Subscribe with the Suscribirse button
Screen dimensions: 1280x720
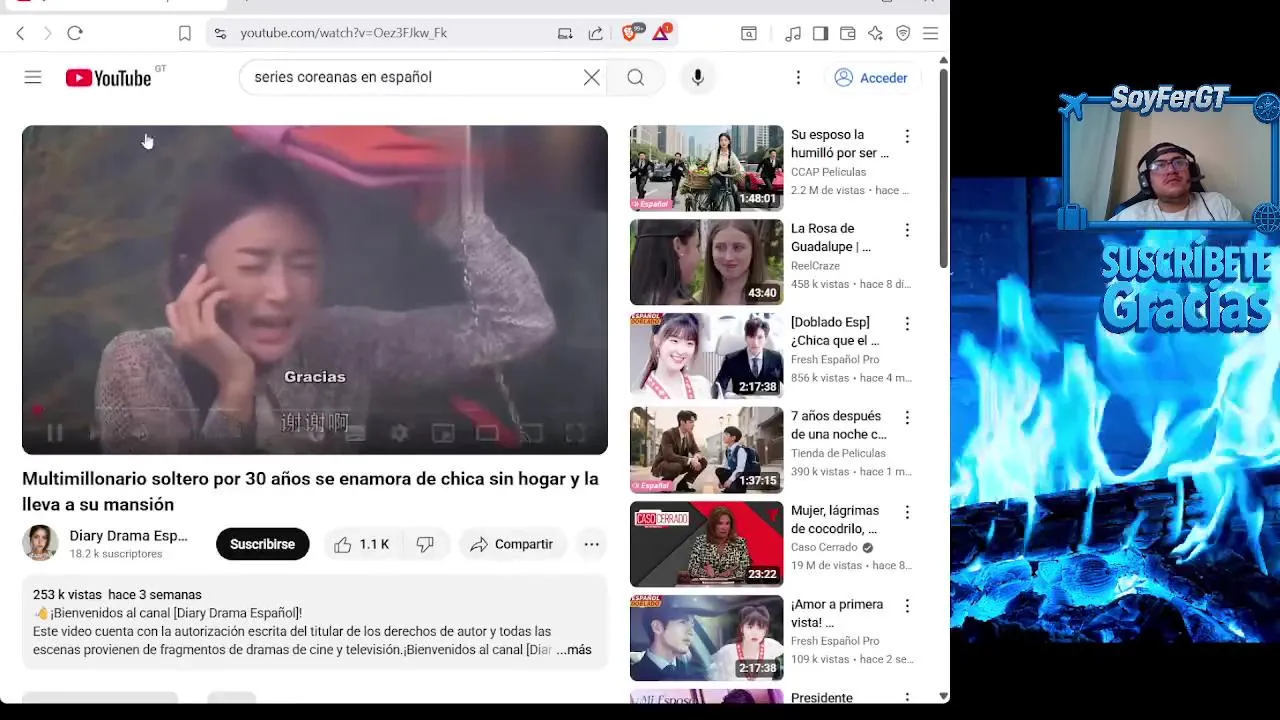[262, 544]
